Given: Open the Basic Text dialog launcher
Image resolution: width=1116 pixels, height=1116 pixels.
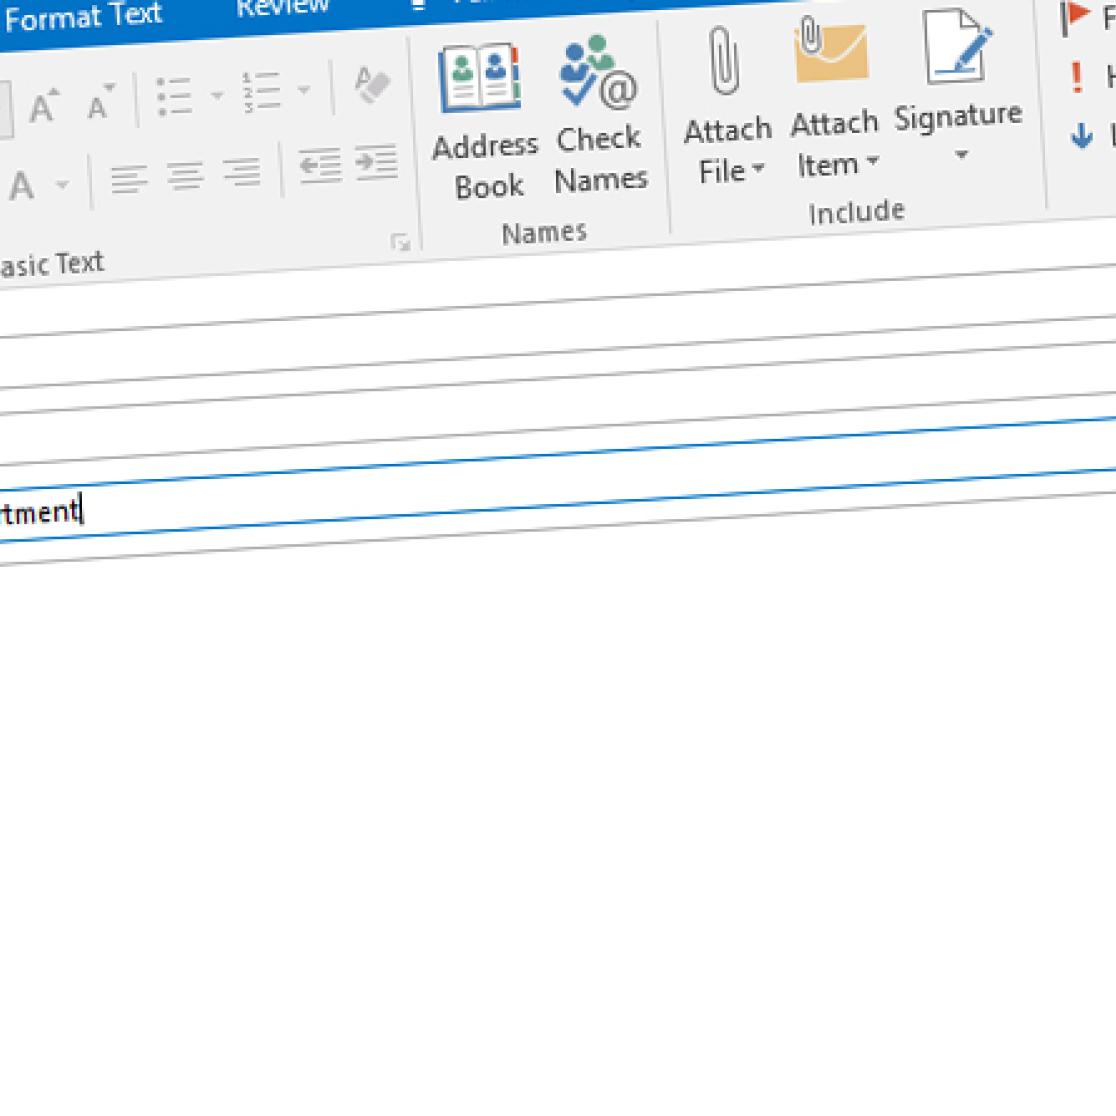Looking at the screenshot, I should [401, 243].
